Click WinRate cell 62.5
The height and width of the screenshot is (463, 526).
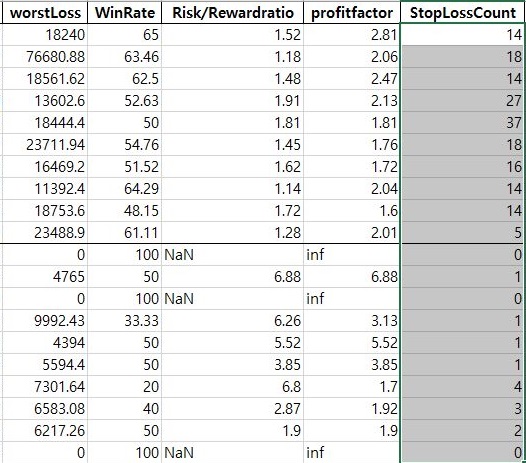pos(124,79)
